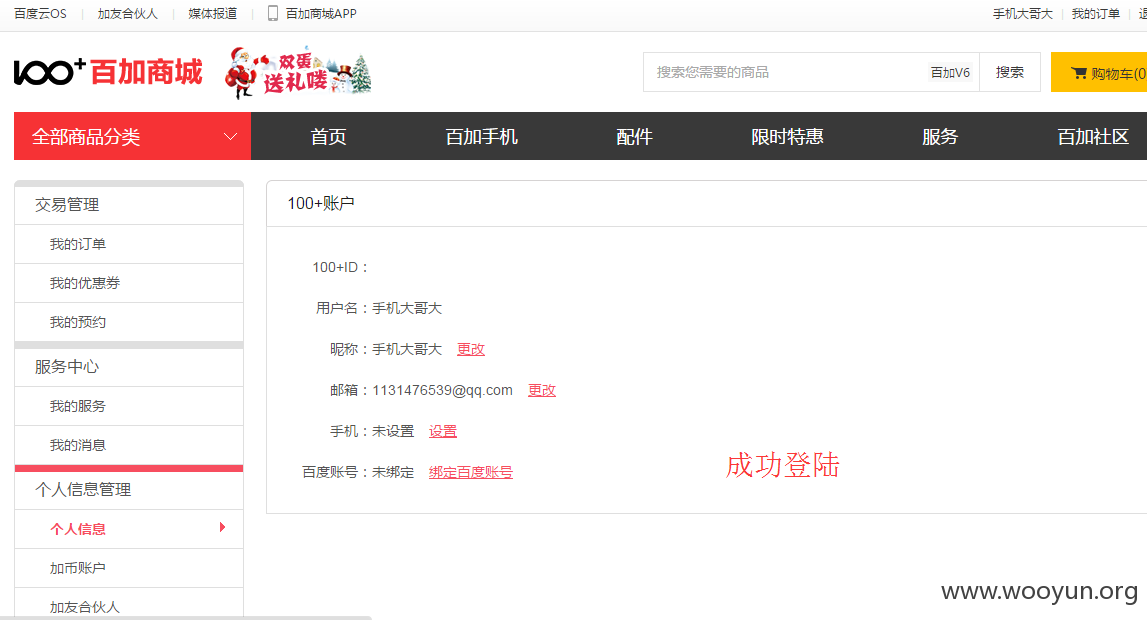The height and width of the screenshot is (620, 1147).
Task: Open the 加友合伙人 top bar link
Action: pos(127,14)
